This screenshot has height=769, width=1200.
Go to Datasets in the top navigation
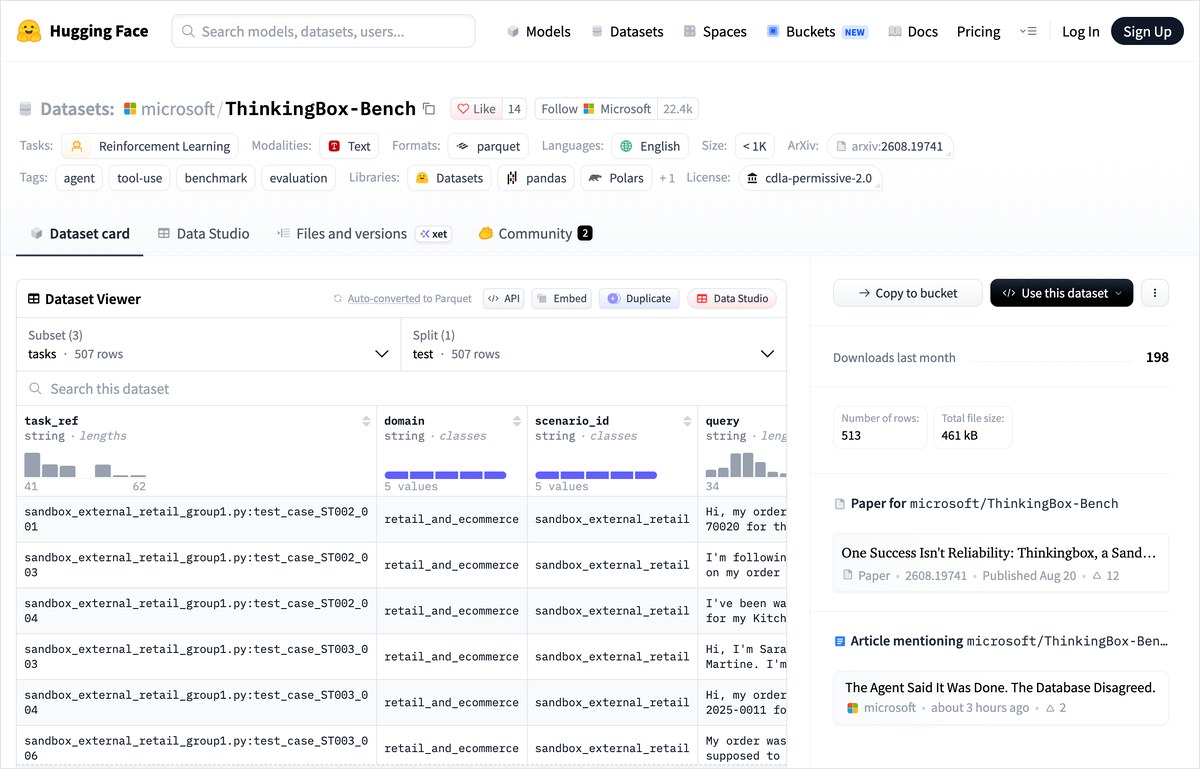point(627,31)
